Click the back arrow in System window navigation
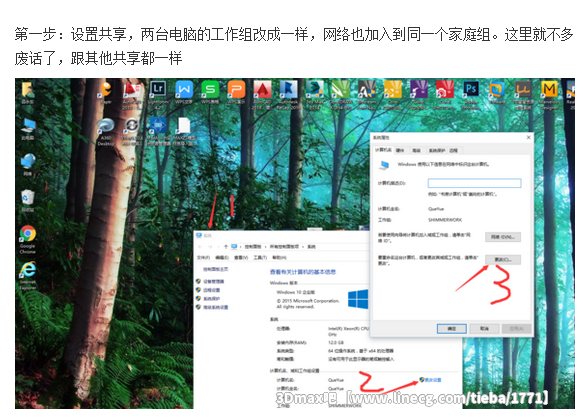The width and height of the screenshot is (588, 417). (200, 247)
